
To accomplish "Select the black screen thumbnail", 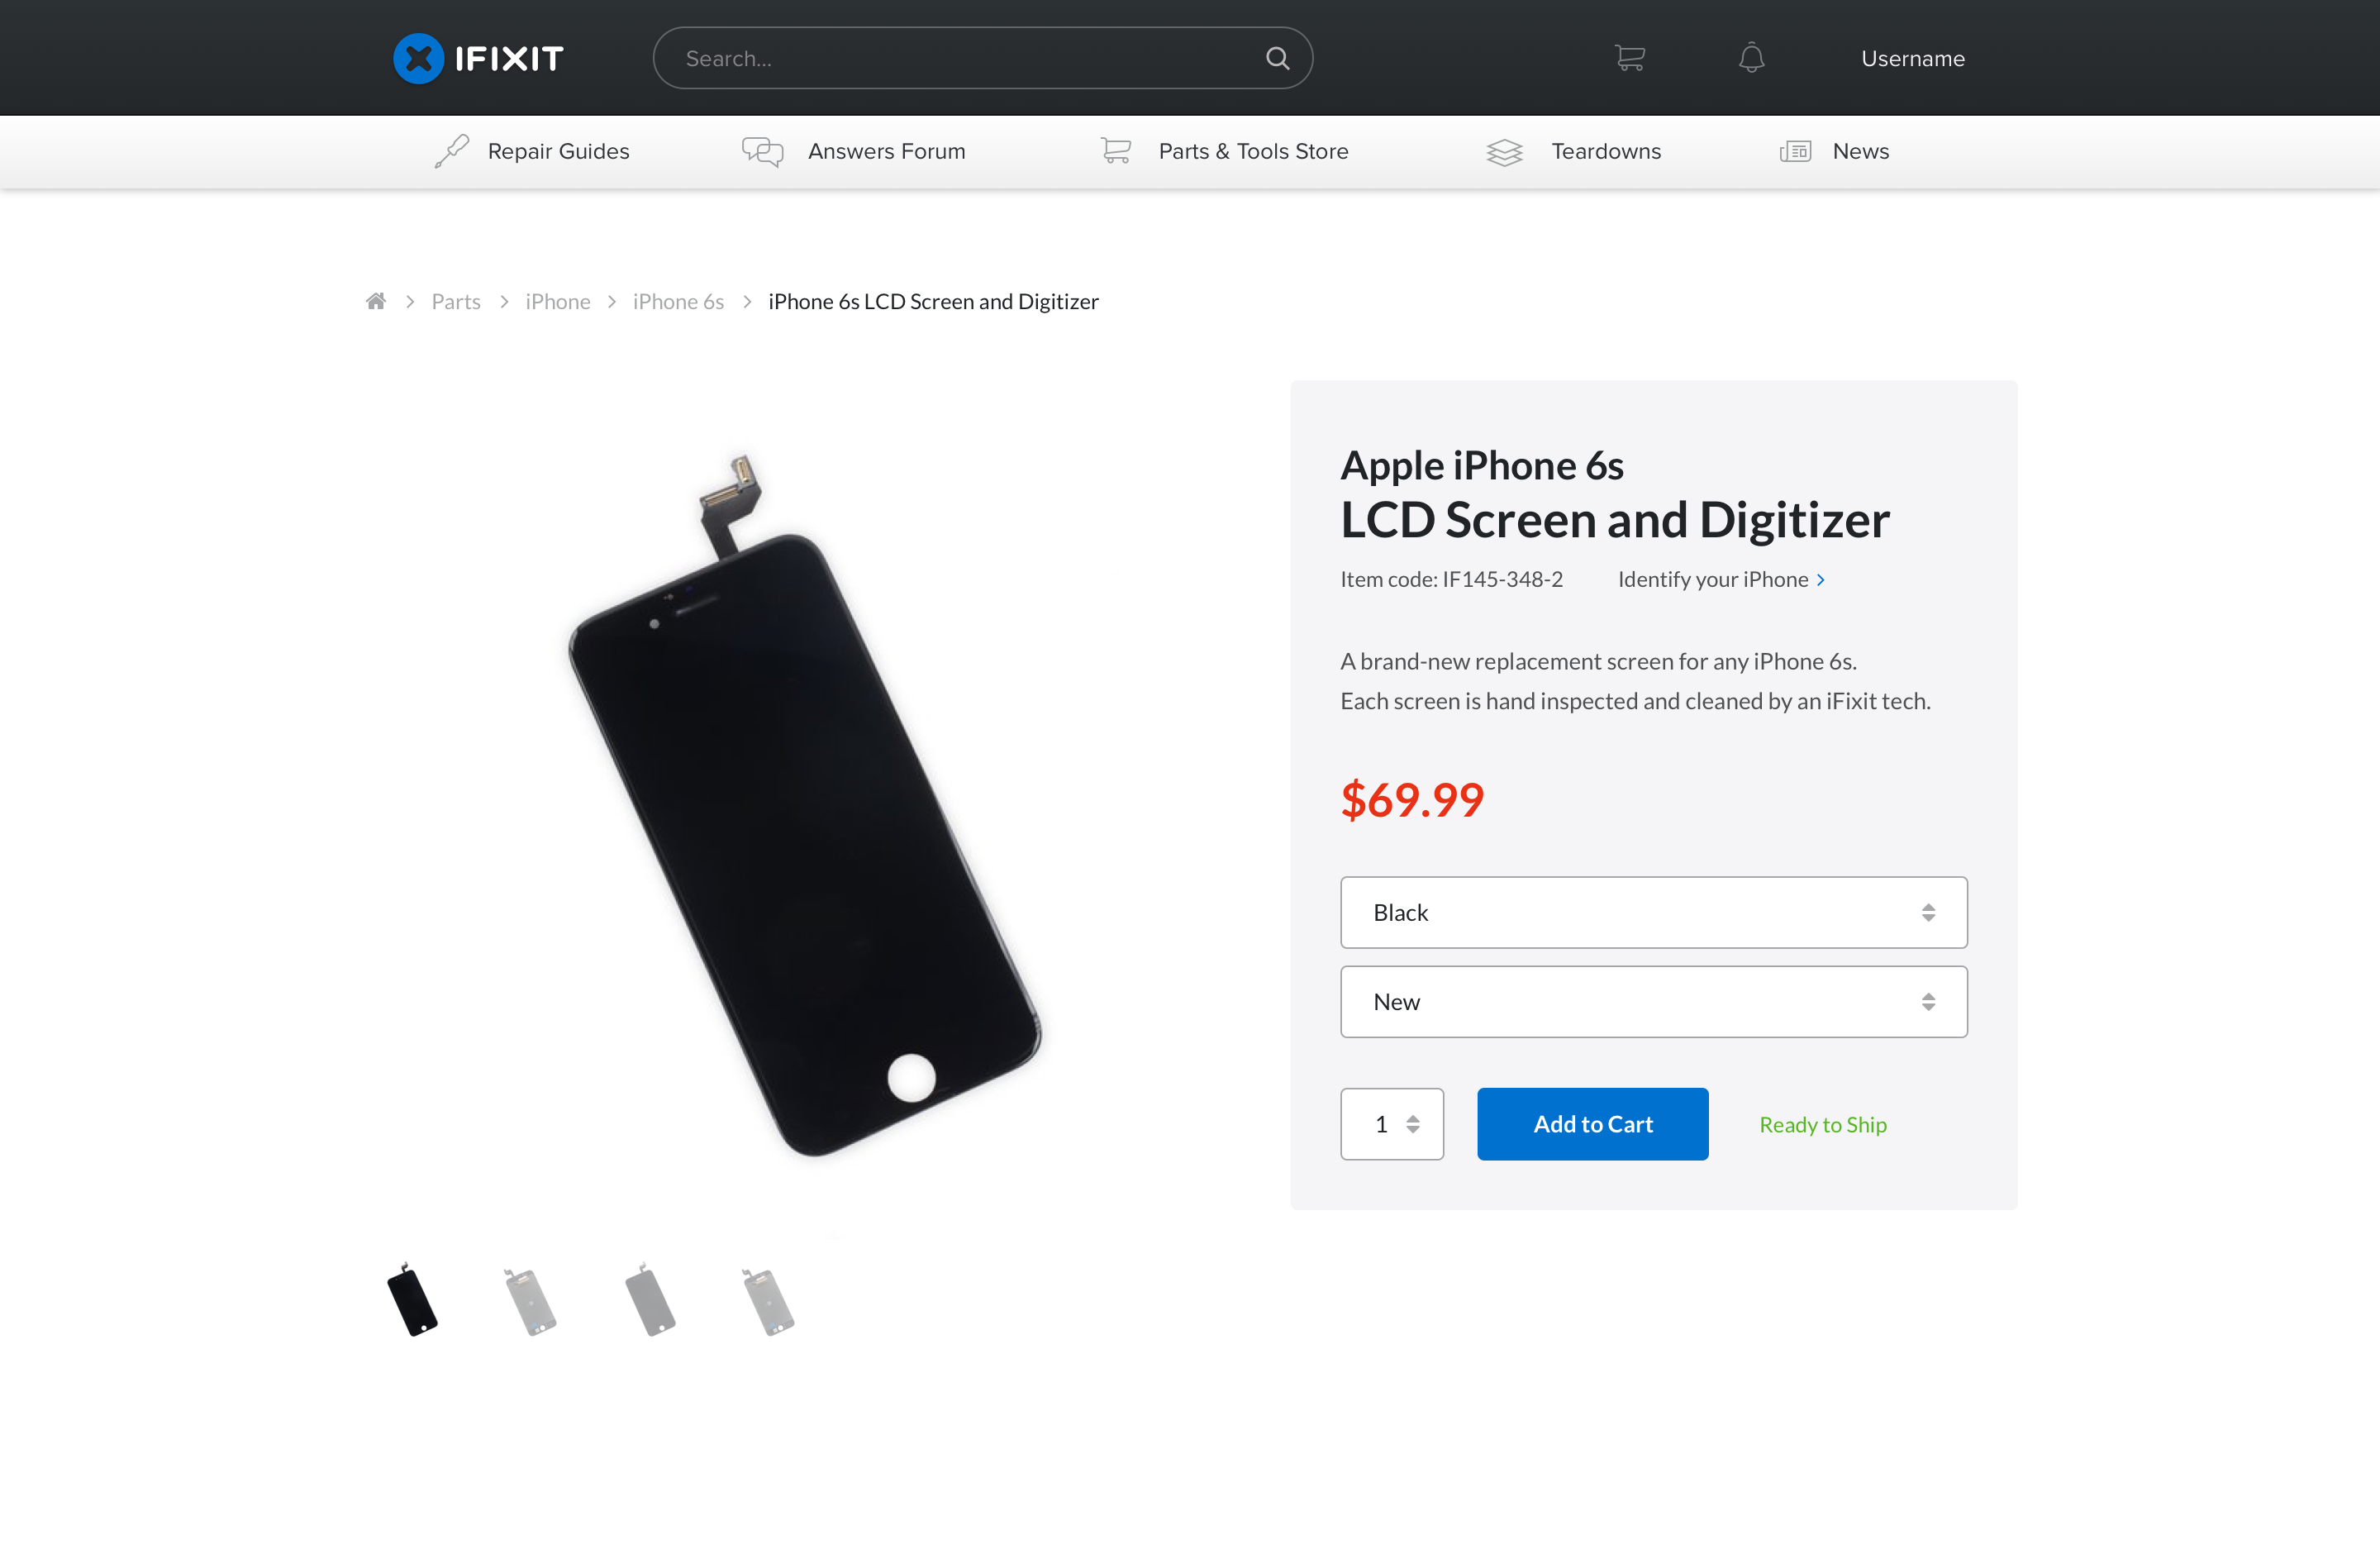I will click(x=412, y=1299).
